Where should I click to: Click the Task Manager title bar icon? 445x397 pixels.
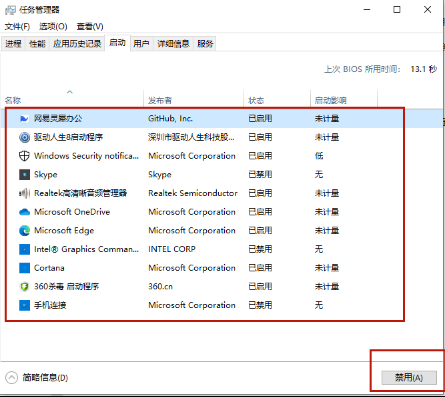coord(10,10)
